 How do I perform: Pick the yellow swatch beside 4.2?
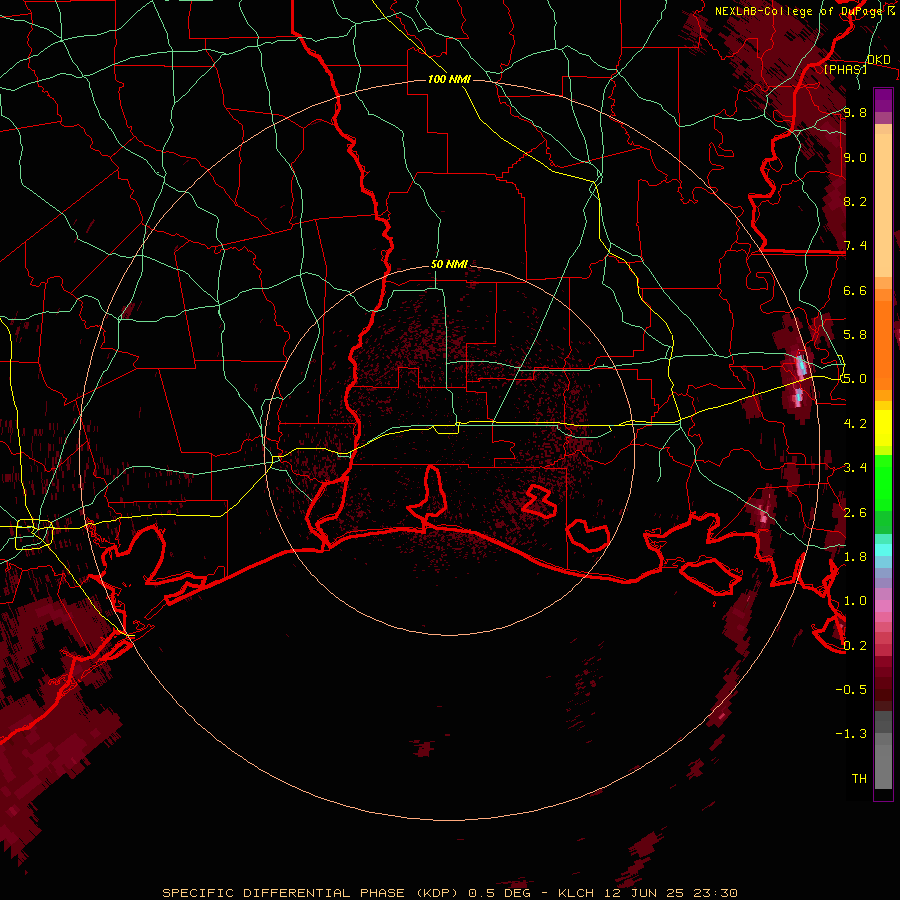tap(883, 428)
